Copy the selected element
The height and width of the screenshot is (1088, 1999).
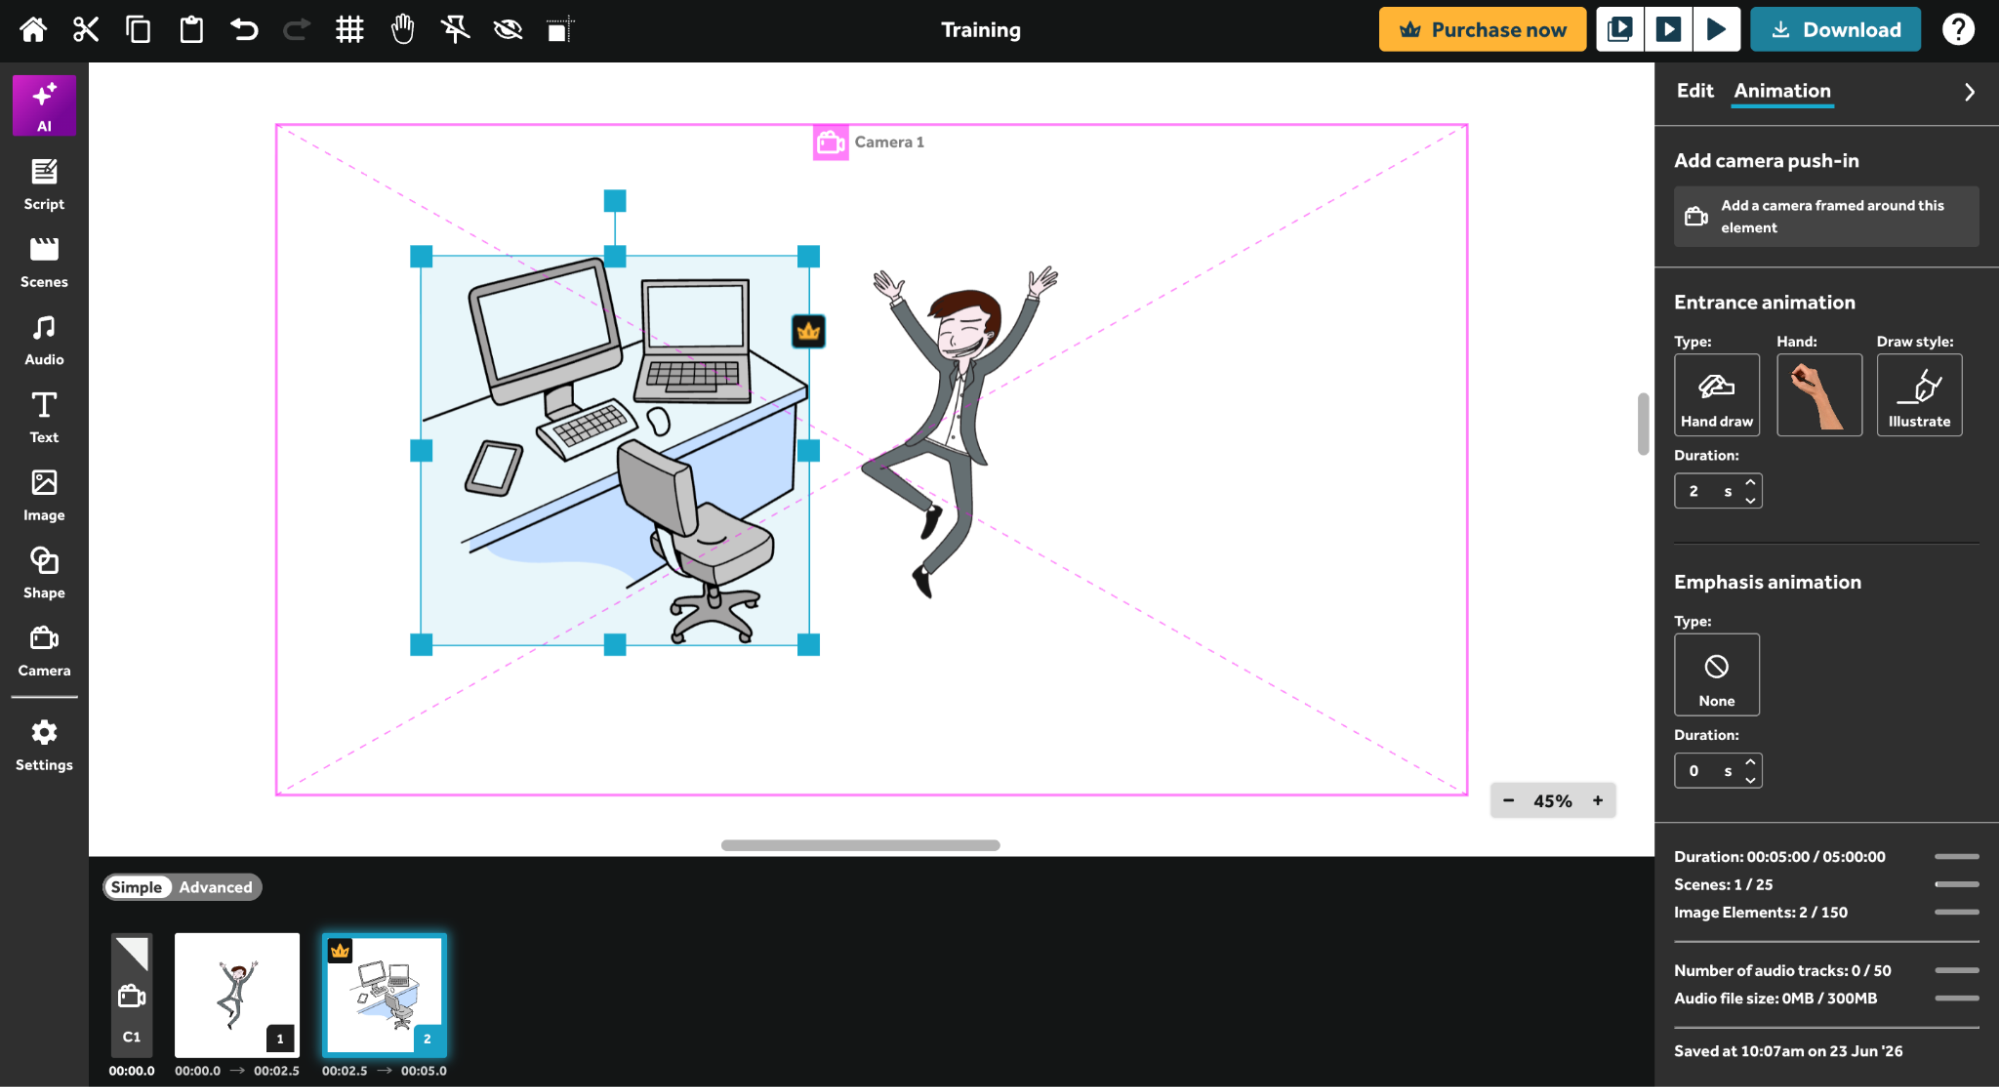click(x=138, y=30)
